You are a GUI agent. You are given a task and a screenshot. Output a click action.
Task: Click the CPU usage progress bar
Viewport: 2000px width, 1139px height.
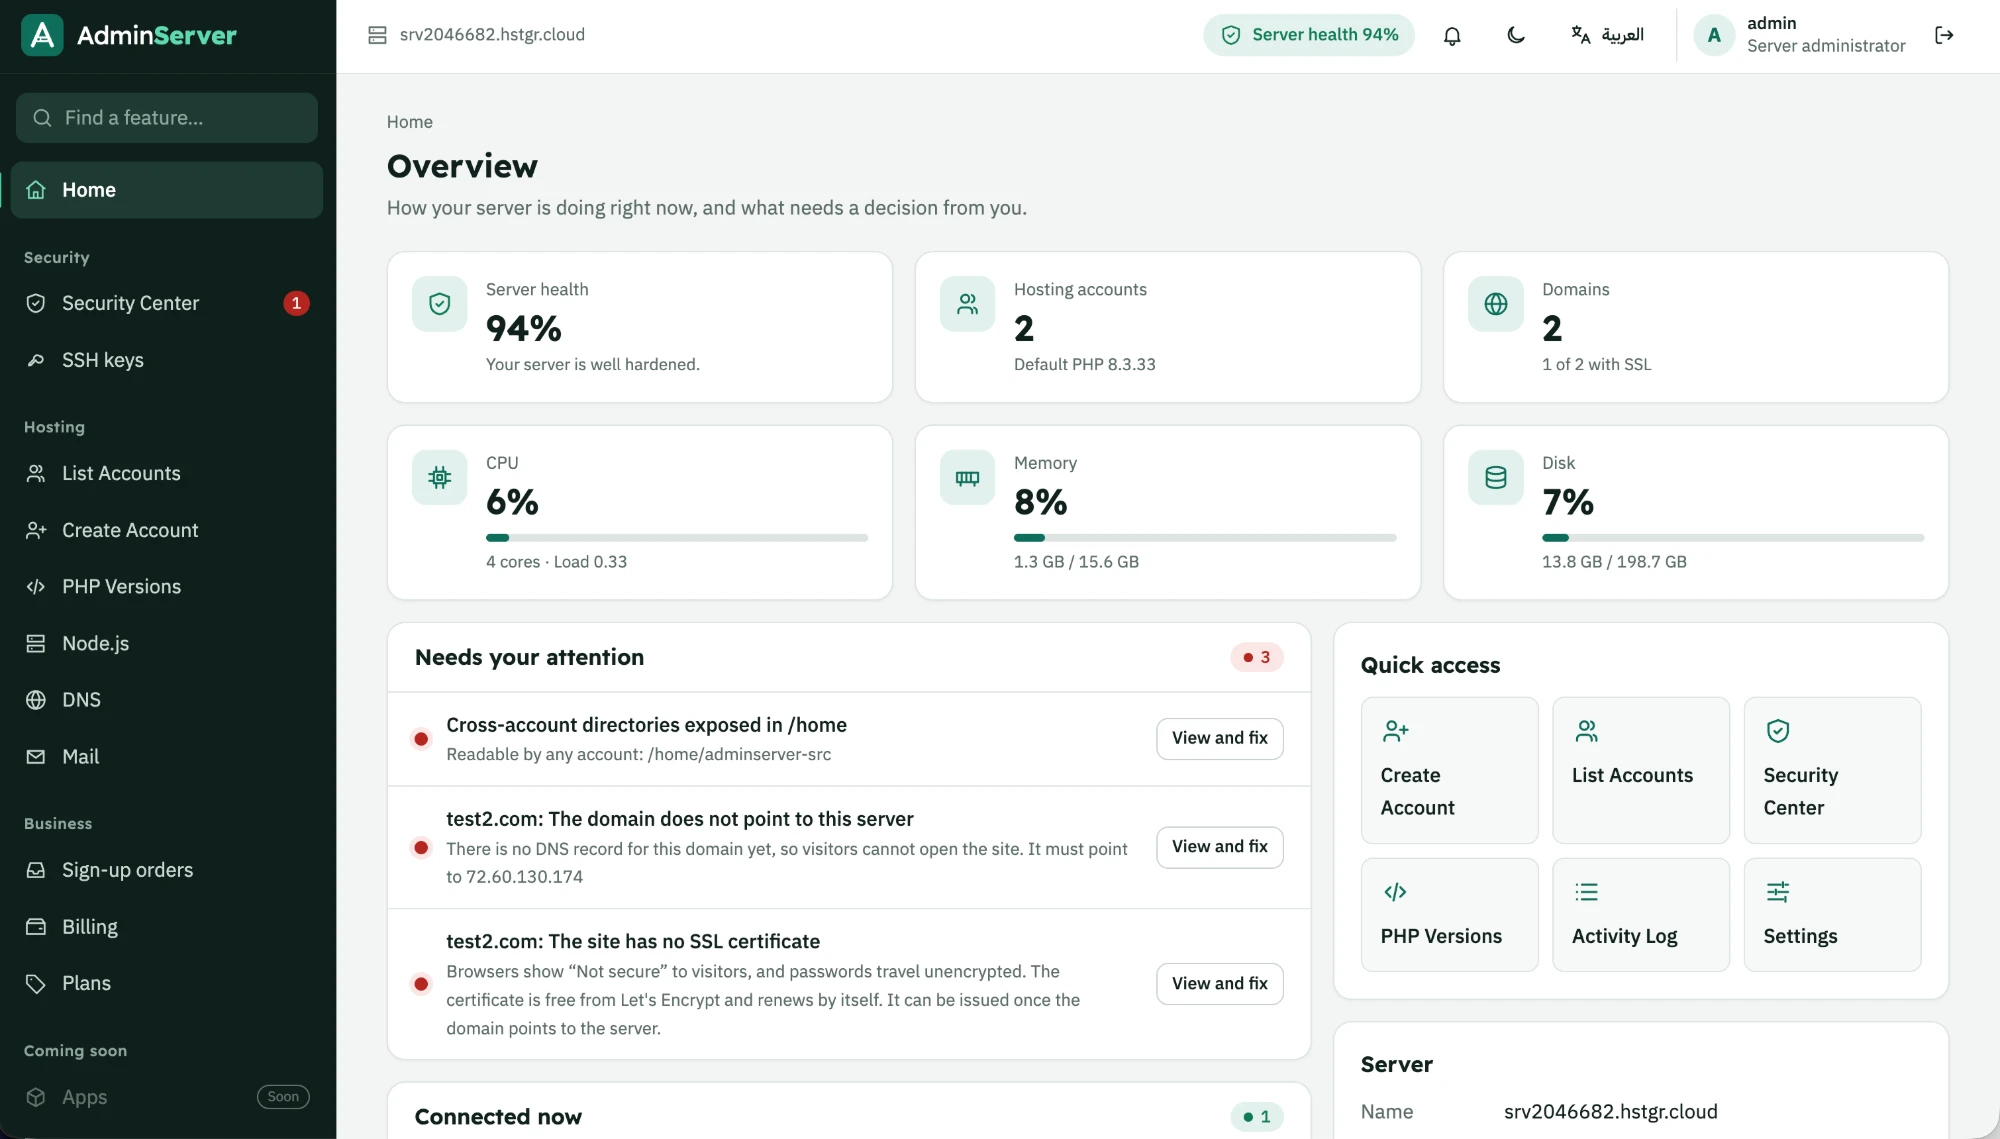click(x=677, y=538)
